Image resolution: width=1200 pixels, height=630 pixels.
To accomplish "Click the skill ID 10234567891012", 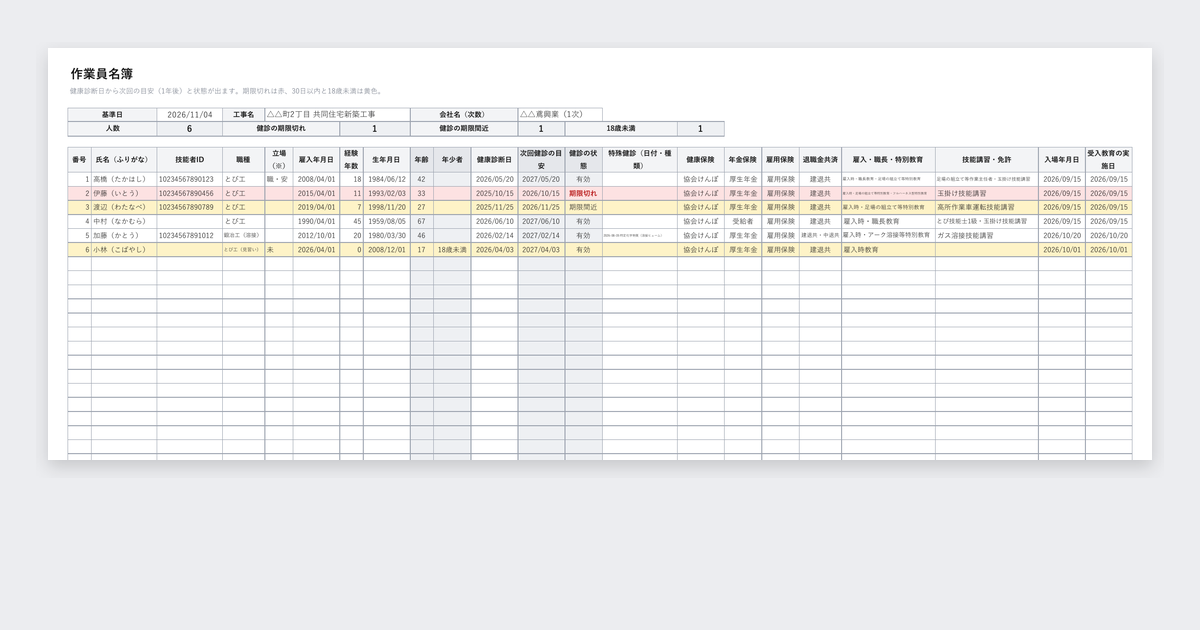I will (x=189, y=235).
